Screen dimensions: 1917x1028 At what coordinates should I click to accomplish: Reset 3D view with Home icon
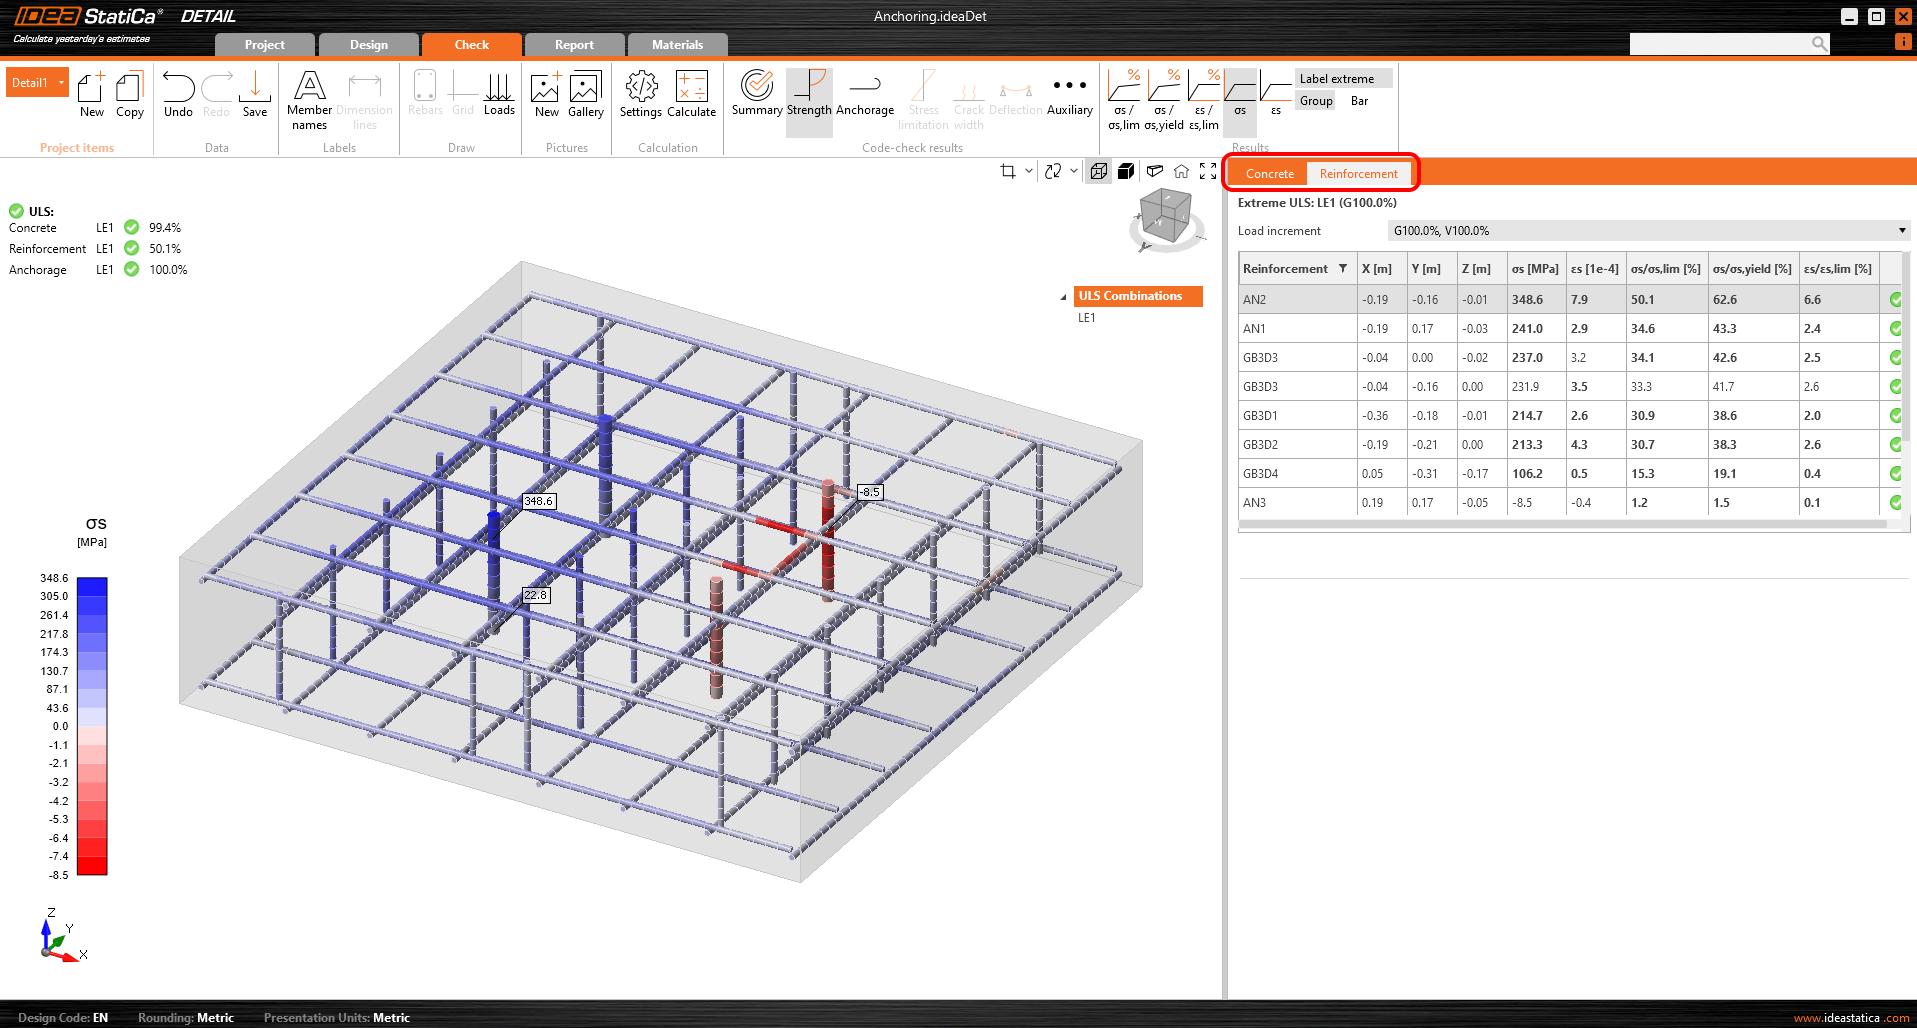pos(1181,171)
